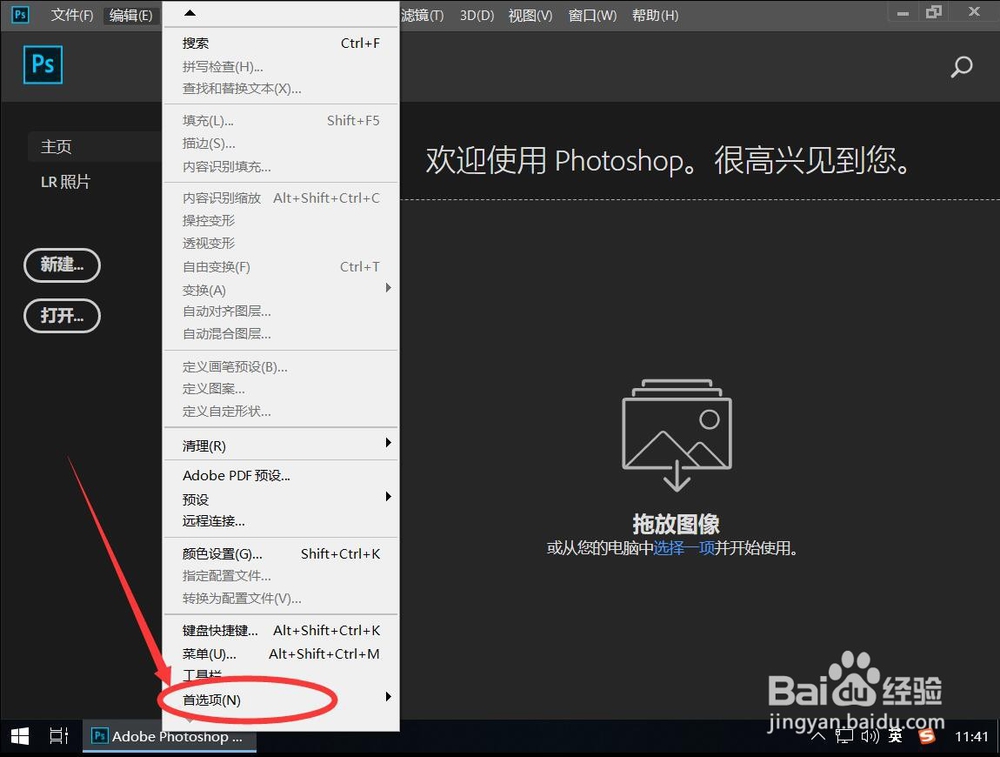1000x757 pixels.
Task: Open the 文件(F) menu
Action: click(x=71, y=15)
